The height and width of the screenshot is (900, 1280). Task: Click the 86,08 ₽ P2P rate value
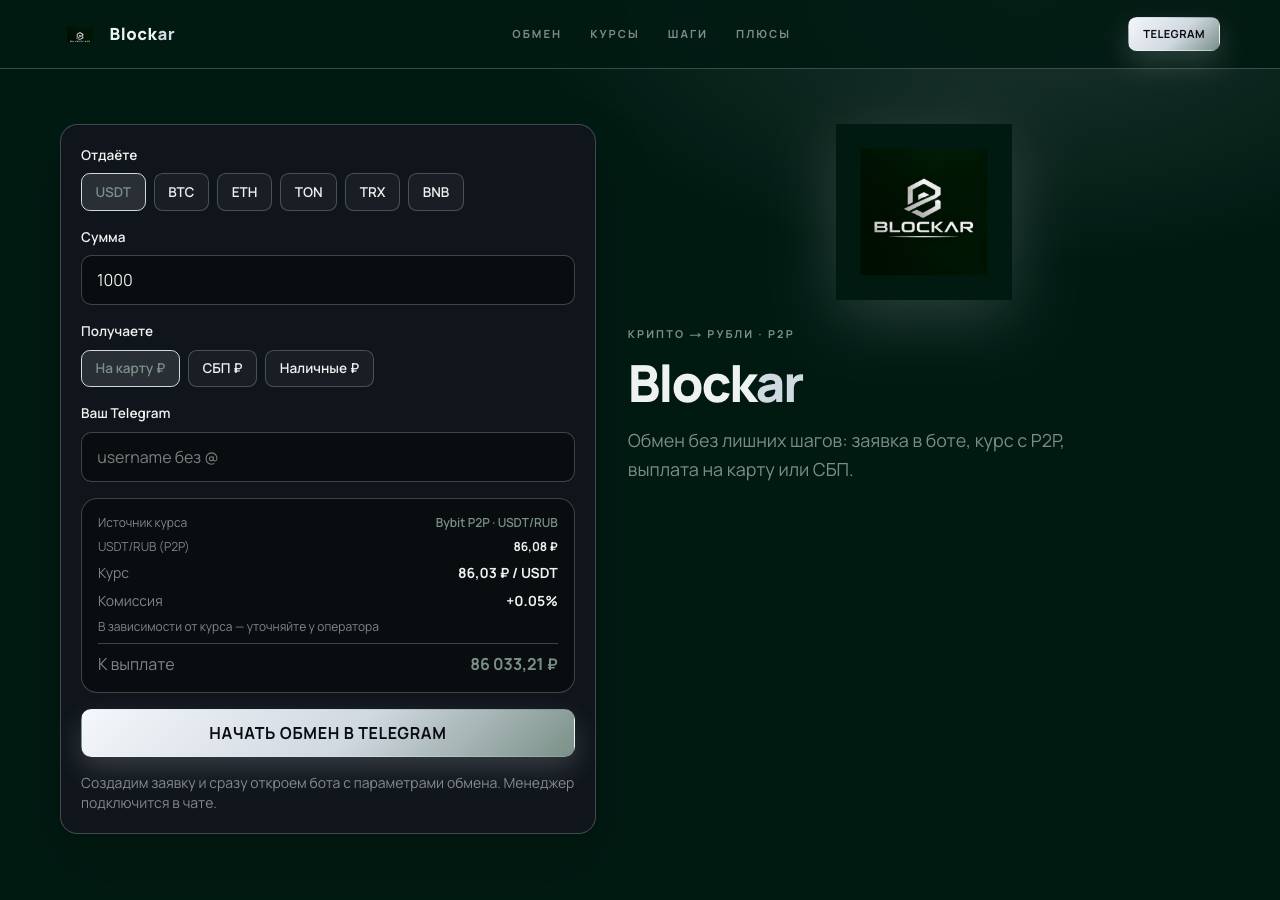(535, 547)
